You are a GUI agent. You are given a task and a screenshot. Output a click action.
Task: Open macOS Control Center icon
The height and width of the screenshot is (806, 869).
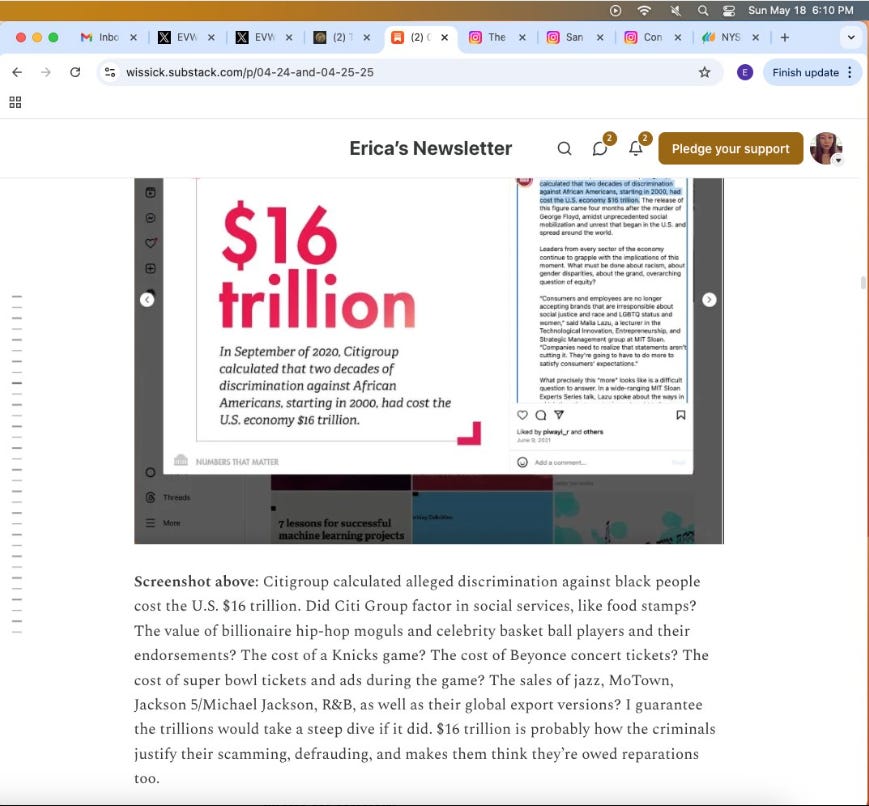729,10
